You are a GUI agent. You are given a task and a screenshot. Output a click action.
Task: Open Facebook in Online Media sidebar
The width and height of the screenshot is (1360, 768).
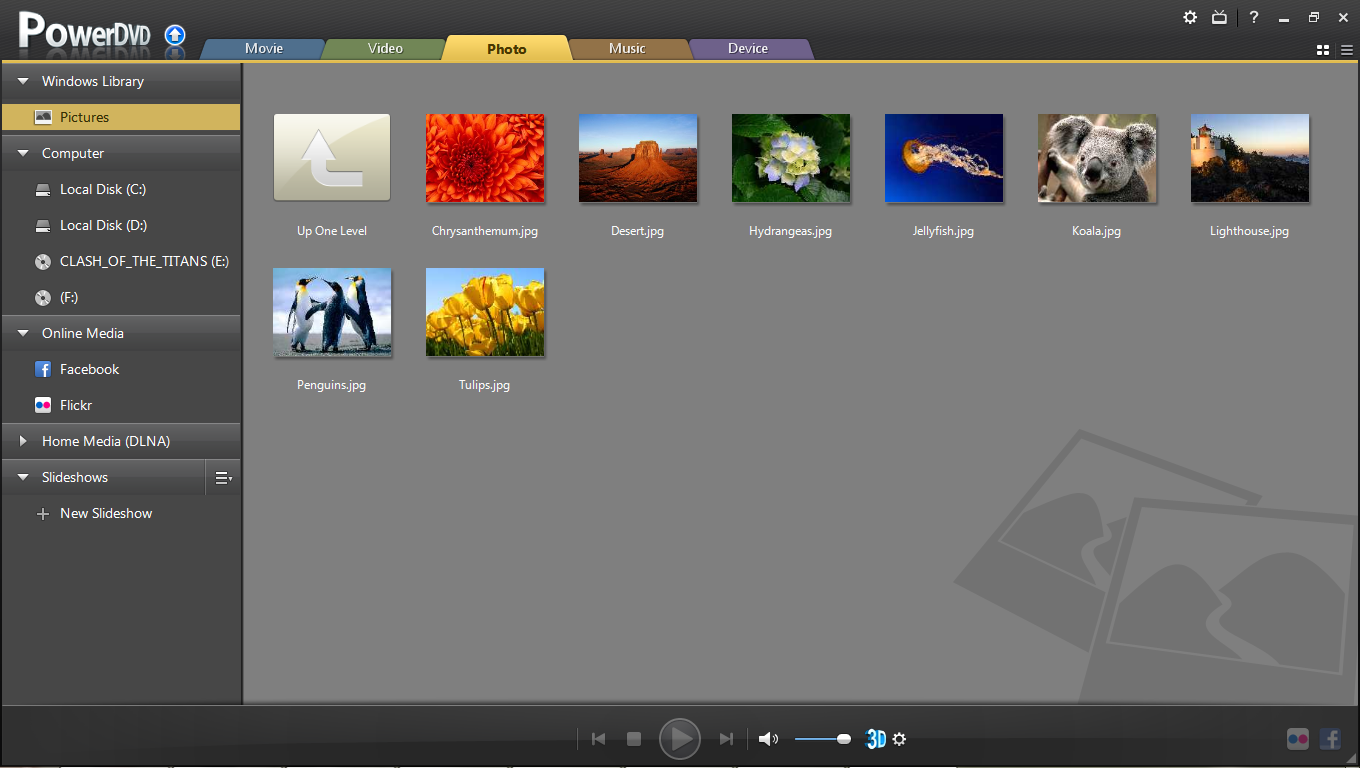pyautogui.click(x=89, y=369)
